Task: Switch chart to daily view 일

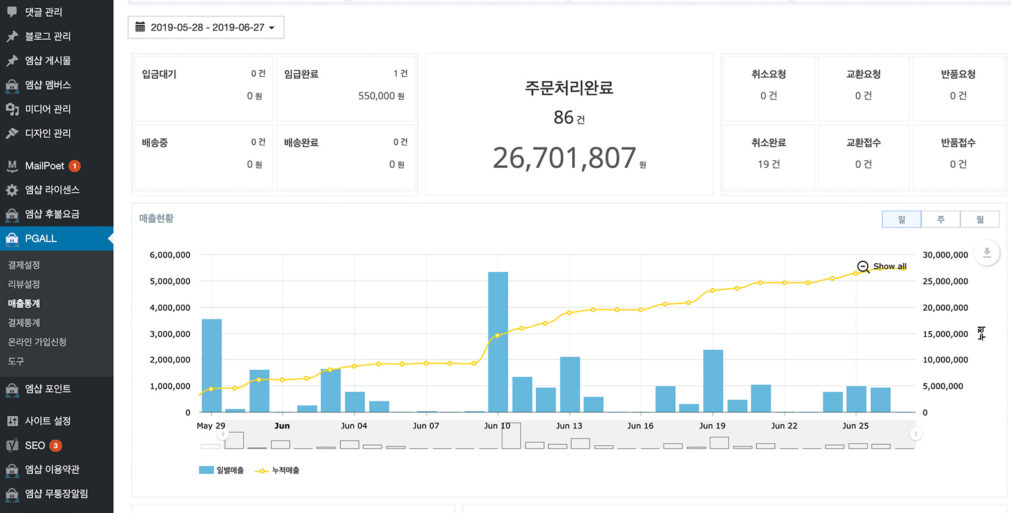Action: (901, 219)
